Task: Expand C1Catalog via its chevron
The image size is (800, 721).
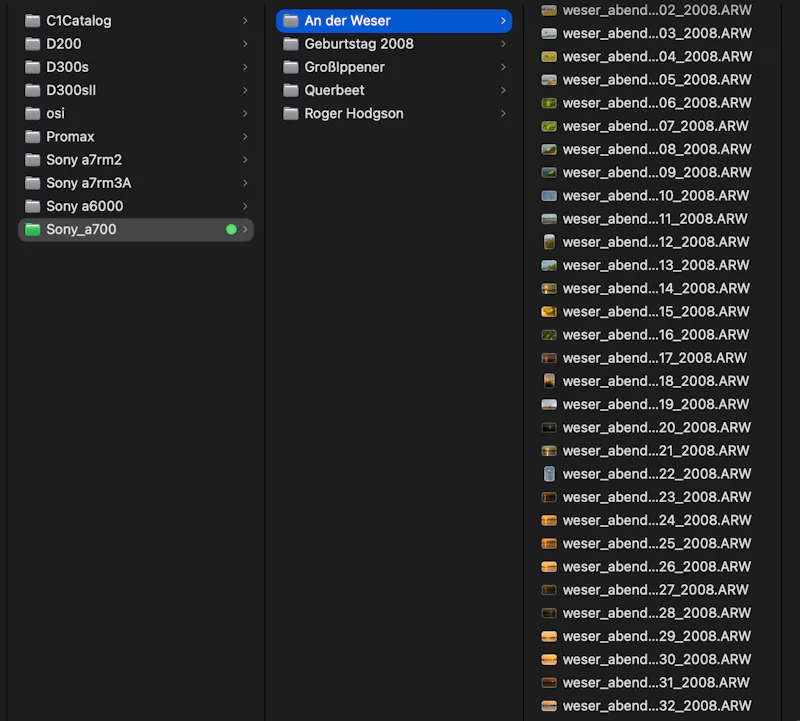Action: pyautogui.click(x=245, y=21)
